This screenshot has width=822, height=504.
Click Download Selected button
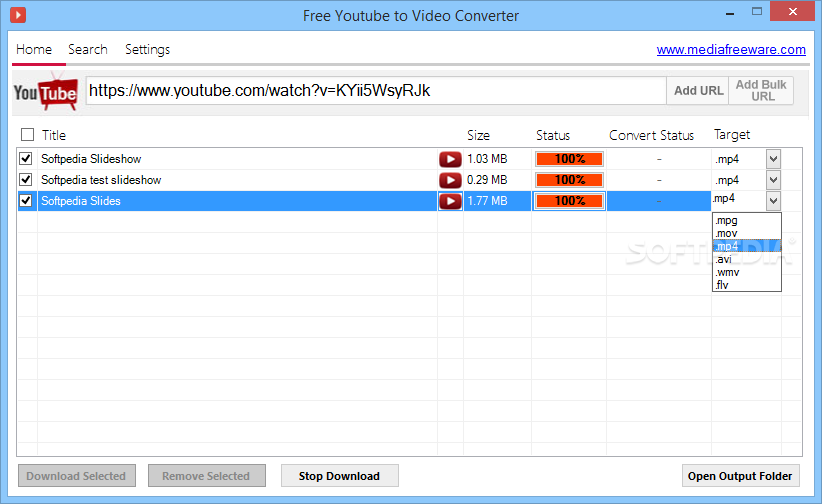point(77,476)
